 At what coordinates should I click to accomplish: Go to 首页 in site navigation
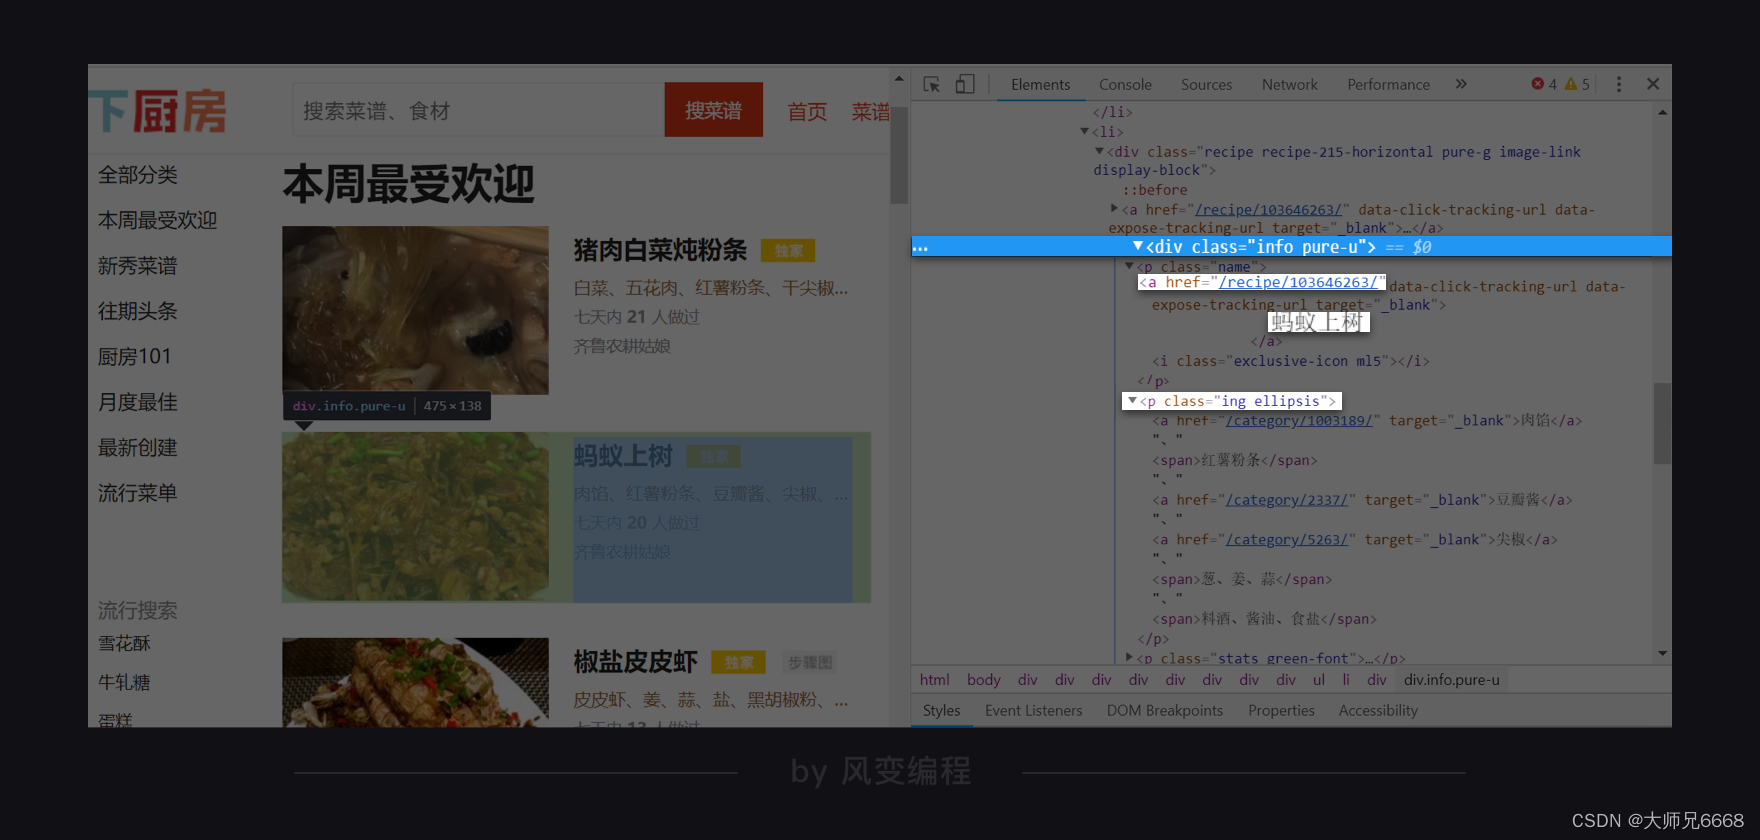pos(807,112)
